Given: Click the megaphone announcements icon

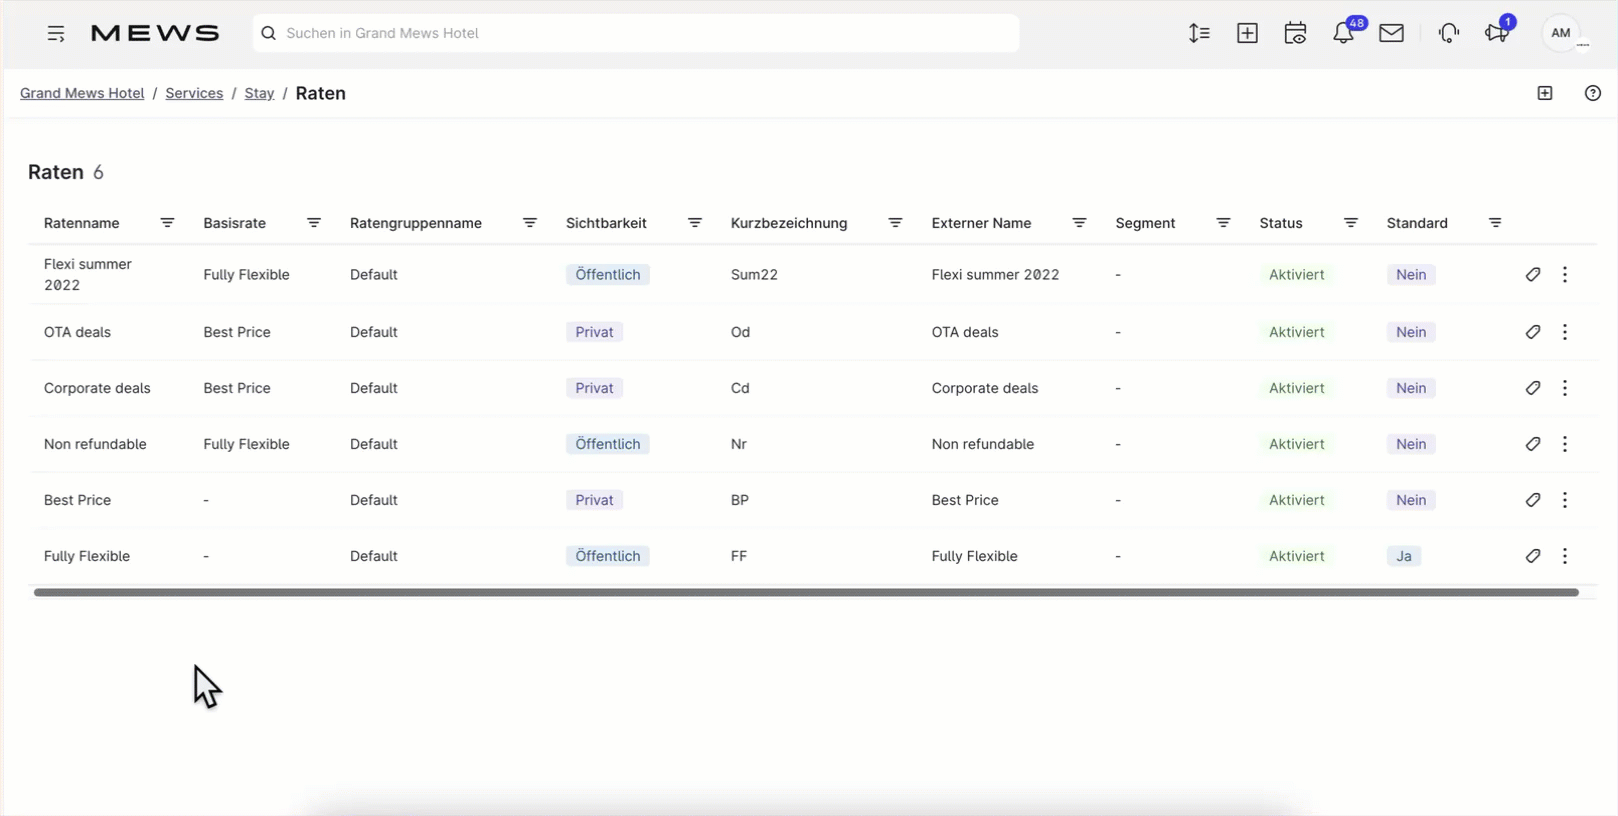Looking at the screenshot, I should click(1496, 33).
